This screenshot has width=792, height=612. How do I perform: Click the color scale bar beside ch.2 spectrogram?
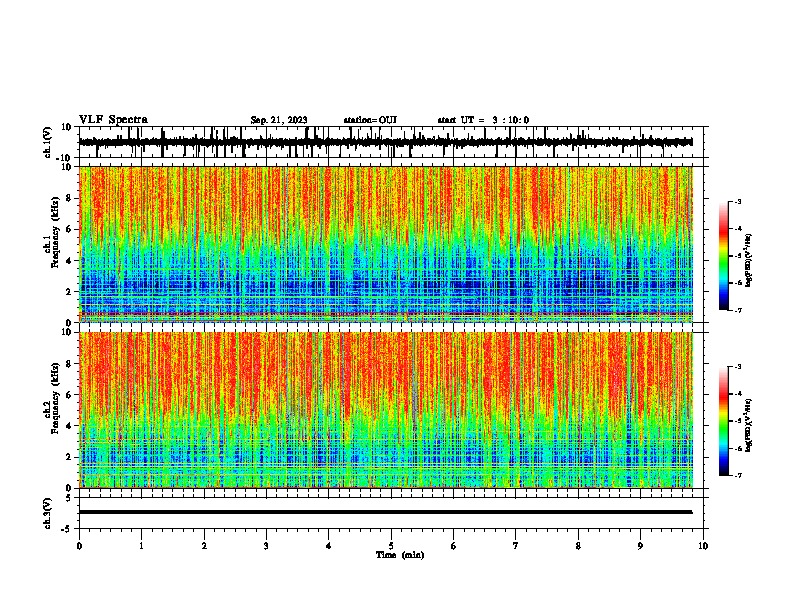(724, 421)
